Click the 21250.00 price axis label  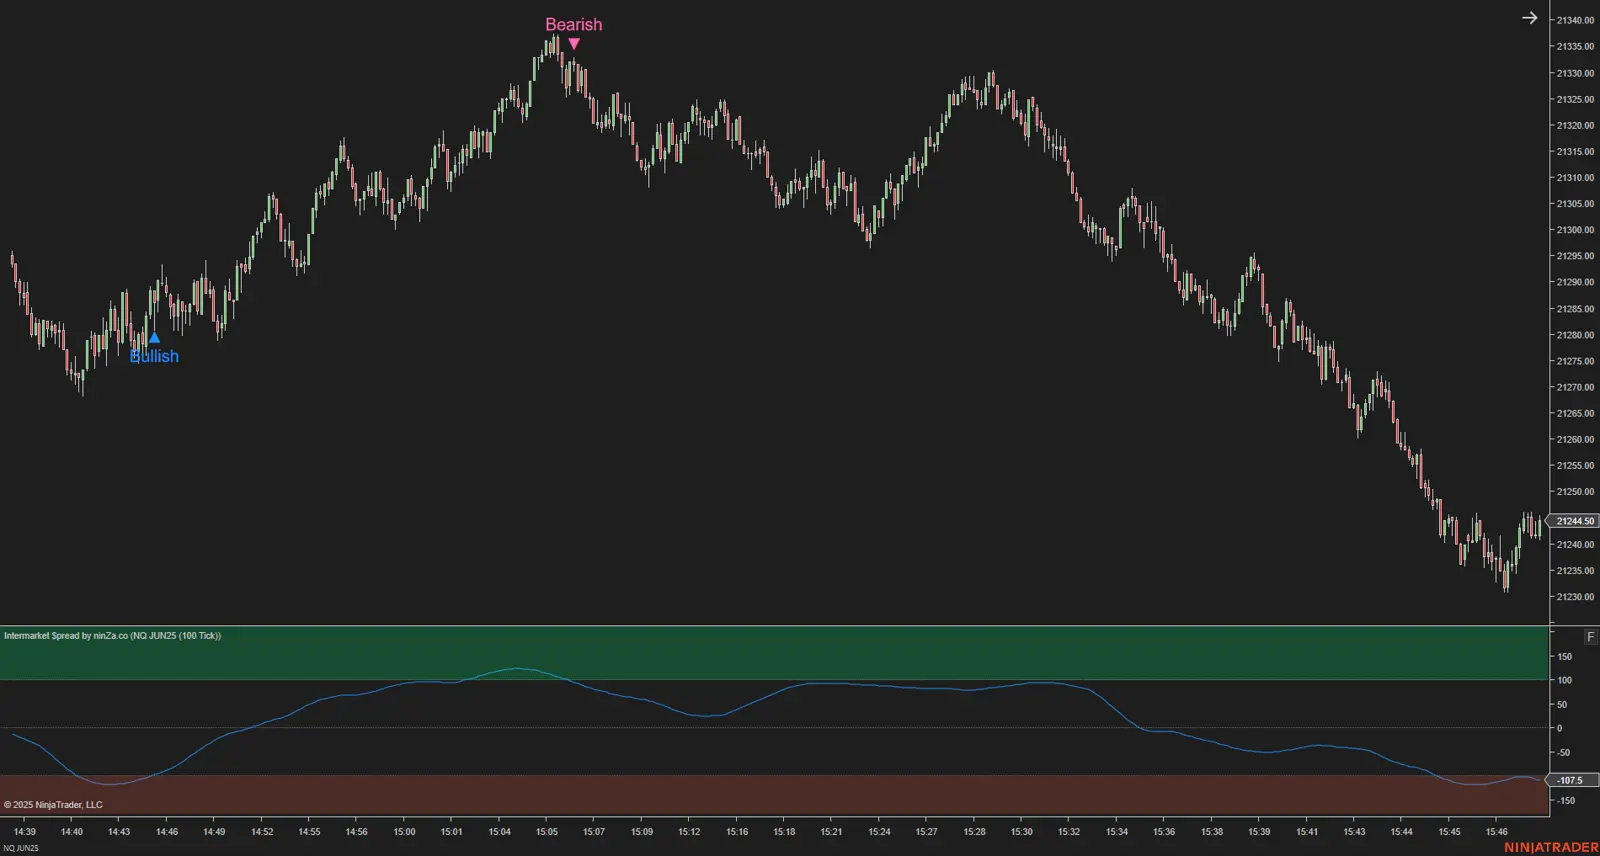pyautogui.click(x=1575, y=492)
